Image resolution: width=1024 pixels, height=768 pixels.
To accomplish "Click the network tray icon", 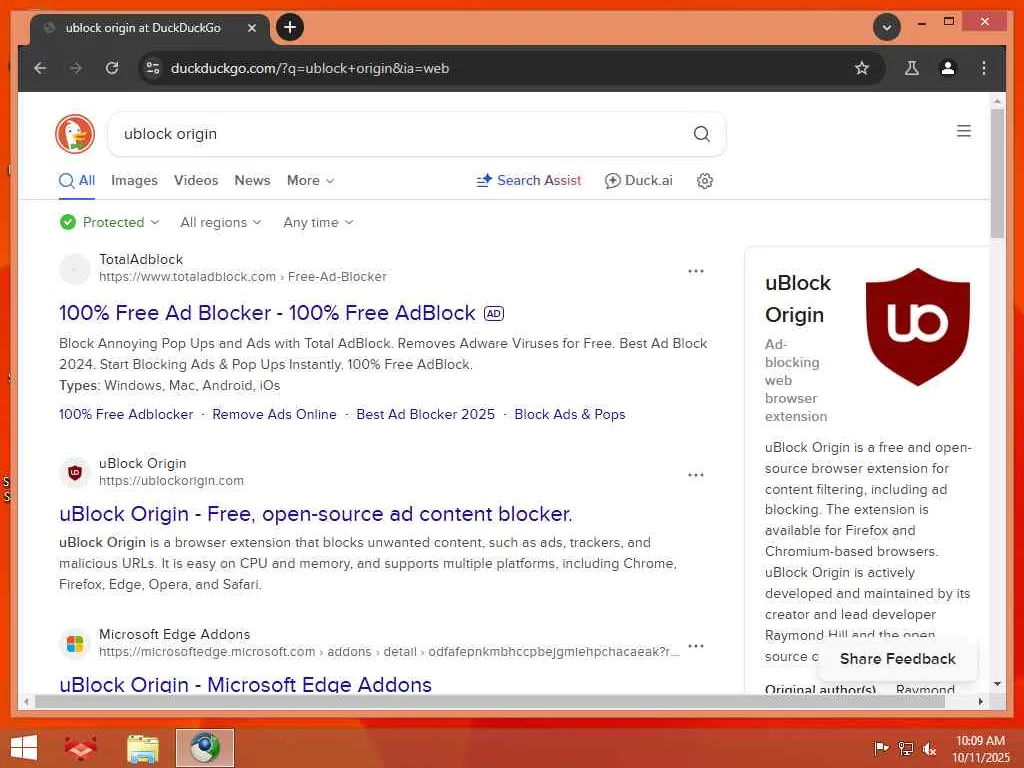I will point(906,749).
